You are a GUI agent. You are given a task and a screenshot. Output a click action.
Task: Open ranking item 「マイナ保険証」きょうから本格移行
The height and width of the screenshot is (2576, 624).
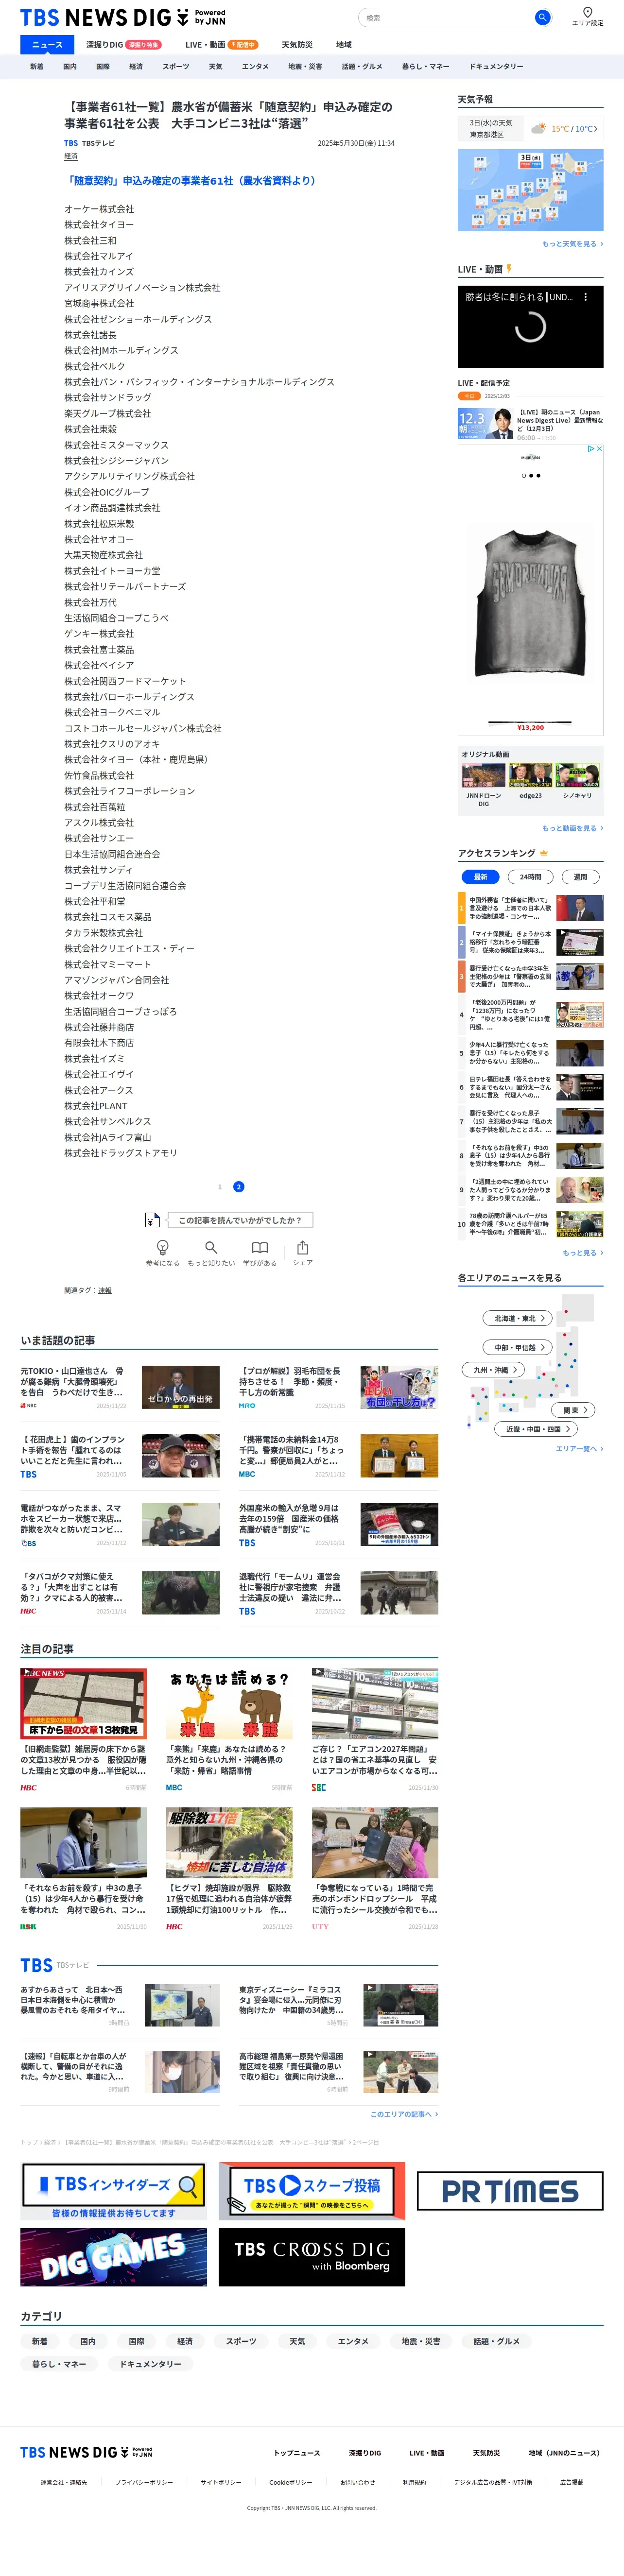530,942
